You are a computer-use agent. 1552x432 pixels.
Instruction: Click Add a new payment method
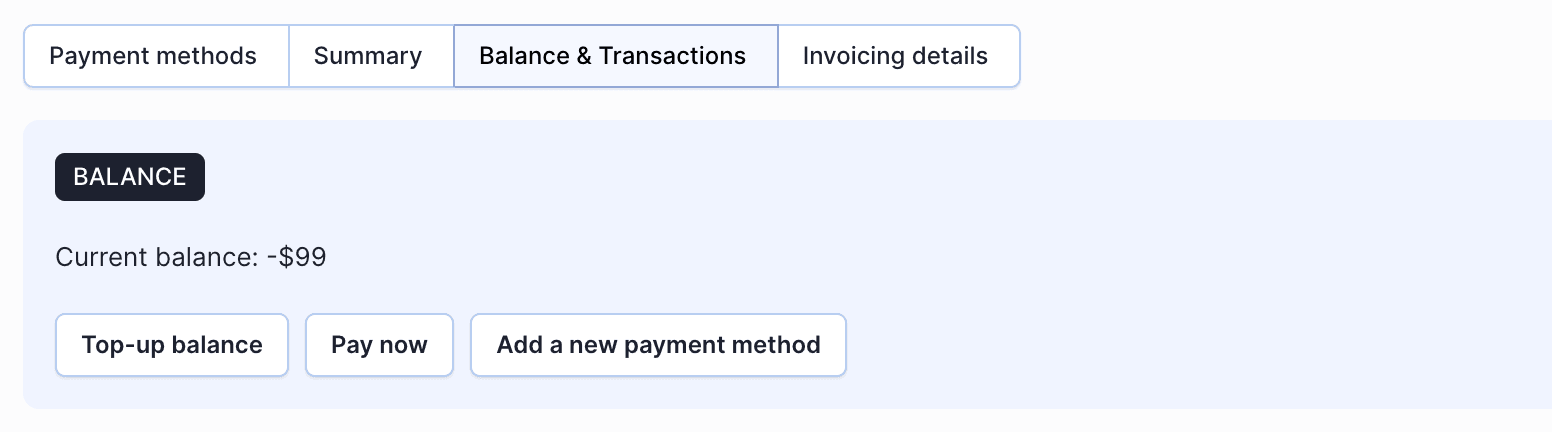pos(658,346)
